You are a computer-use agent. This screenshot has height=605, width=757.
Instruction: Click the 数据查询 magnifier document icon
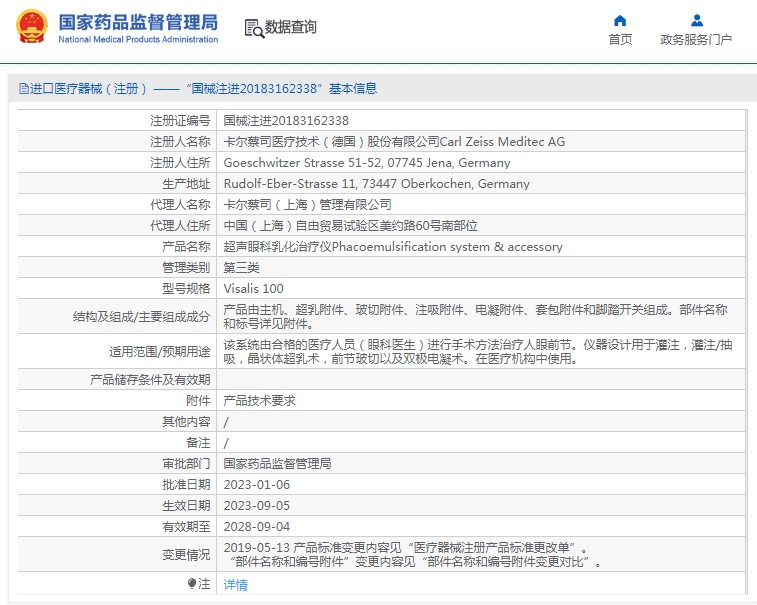[x=253, y=28]
